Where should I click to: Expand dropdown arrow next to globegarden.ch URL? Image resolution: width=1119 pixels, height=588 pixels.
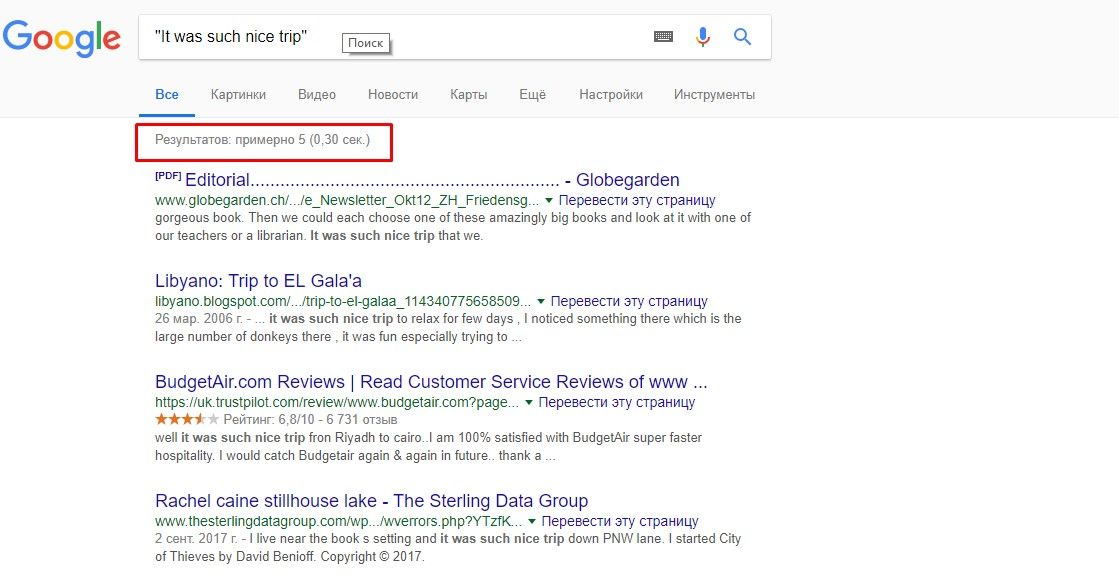point(549,201)
